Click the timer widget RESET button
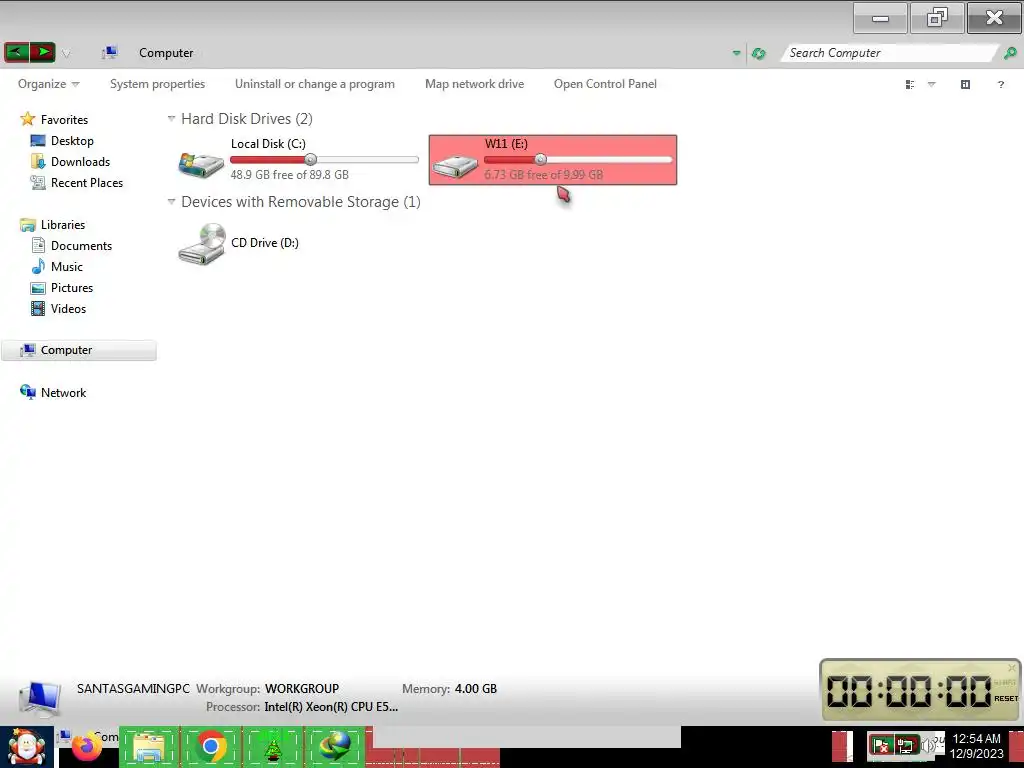 point(1006,698)
